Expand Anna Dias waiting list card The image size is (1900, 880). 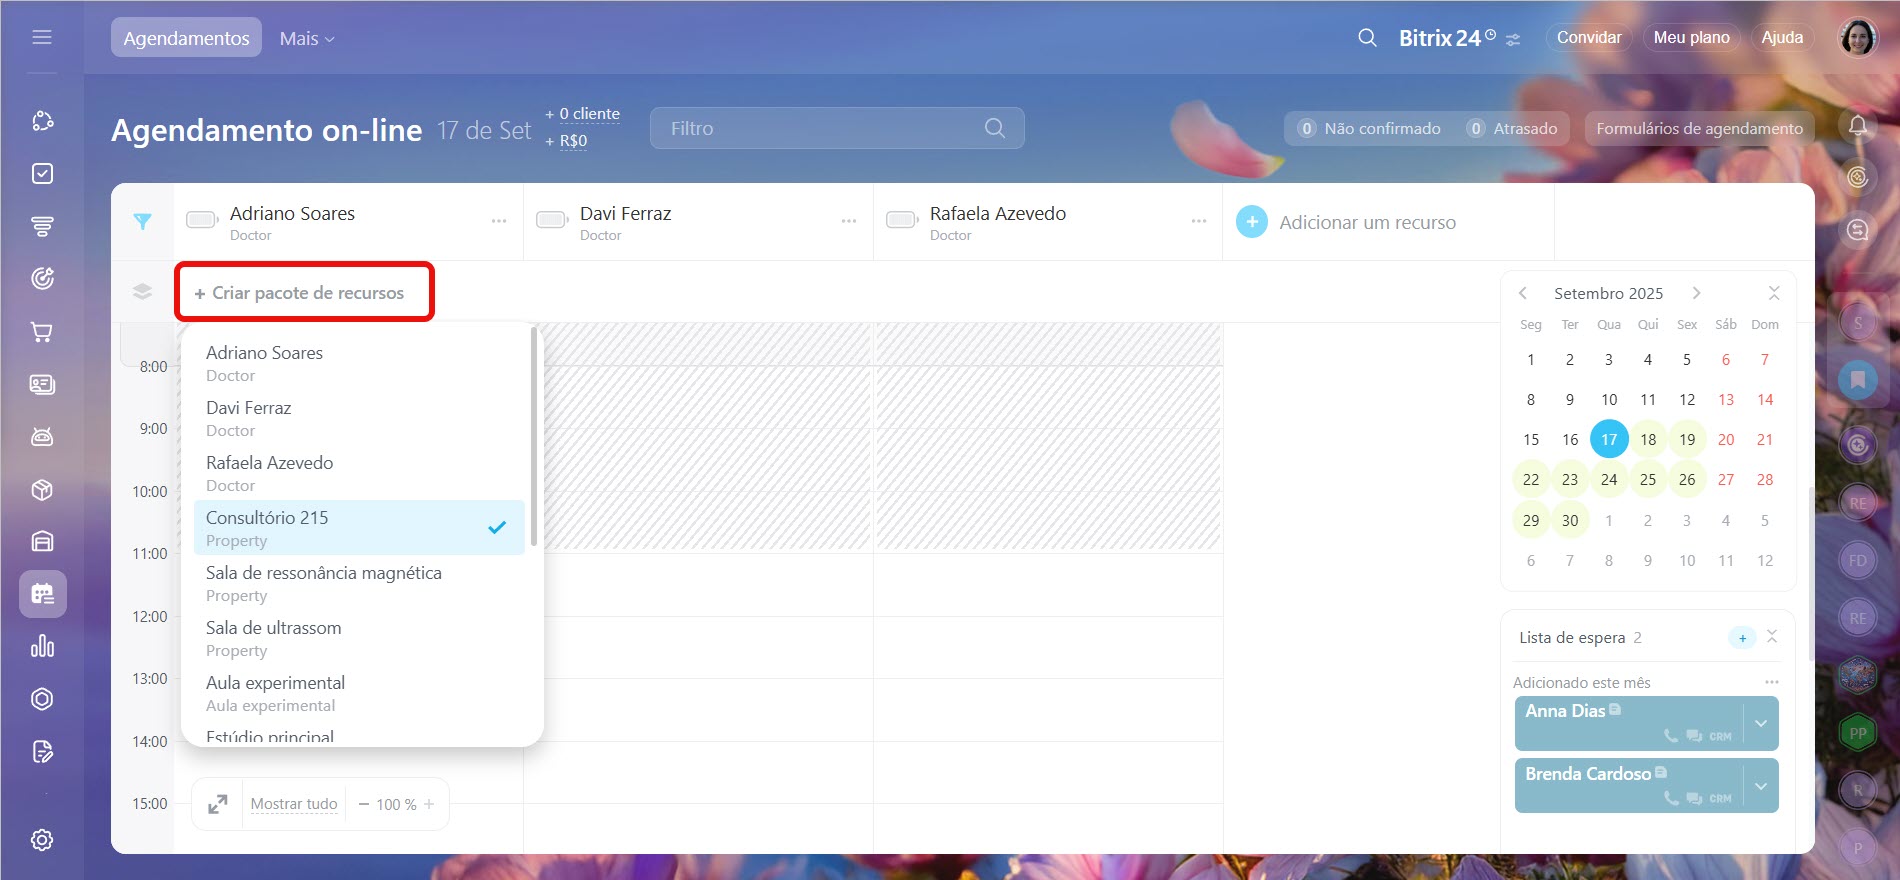(1761, 723)
